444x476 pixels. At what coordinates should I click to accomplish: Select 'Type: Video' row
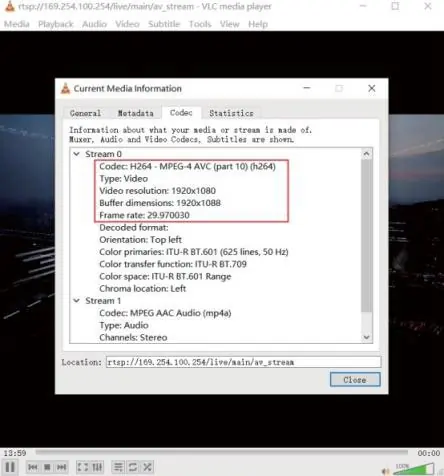(123, 178)
